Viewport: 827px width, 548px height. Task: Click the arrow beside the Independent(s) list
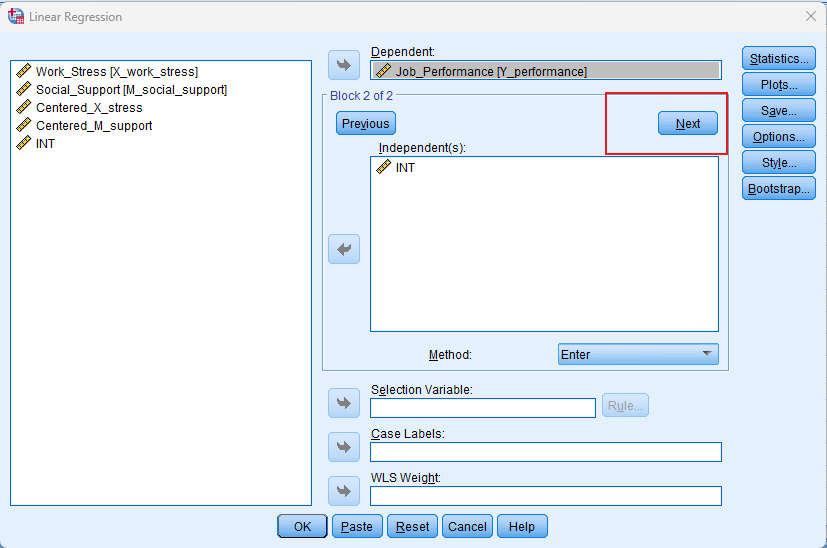tap(344, 249)
